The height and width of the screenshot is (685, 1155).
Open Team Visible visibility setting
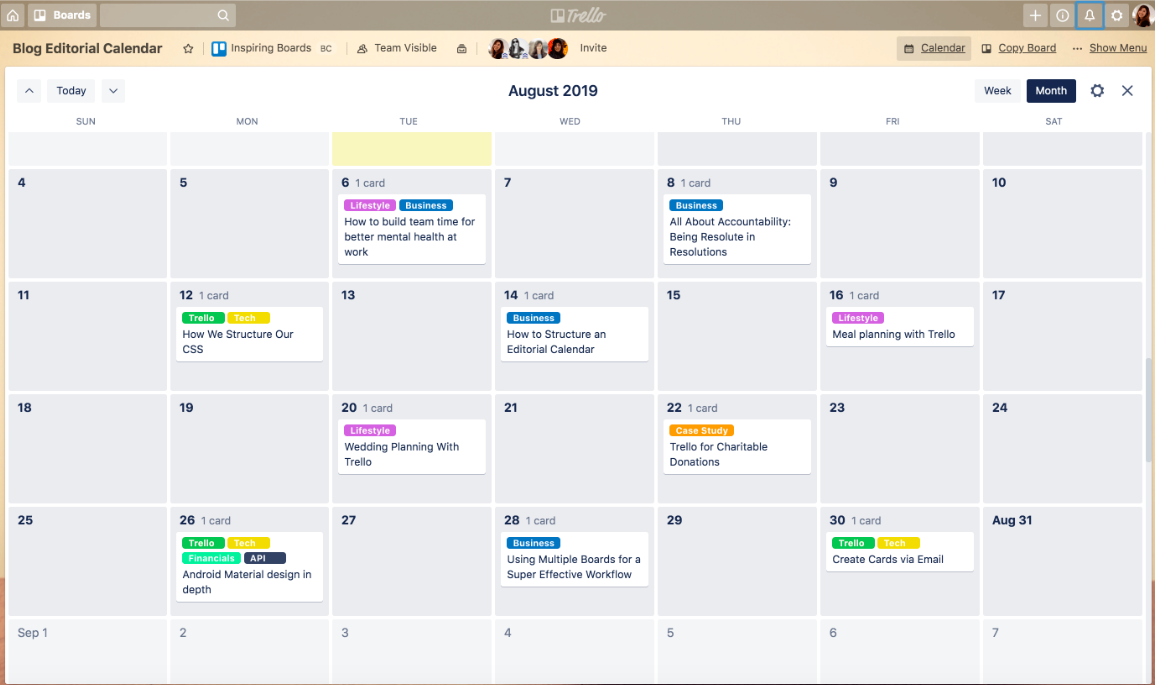pos(396,48)
